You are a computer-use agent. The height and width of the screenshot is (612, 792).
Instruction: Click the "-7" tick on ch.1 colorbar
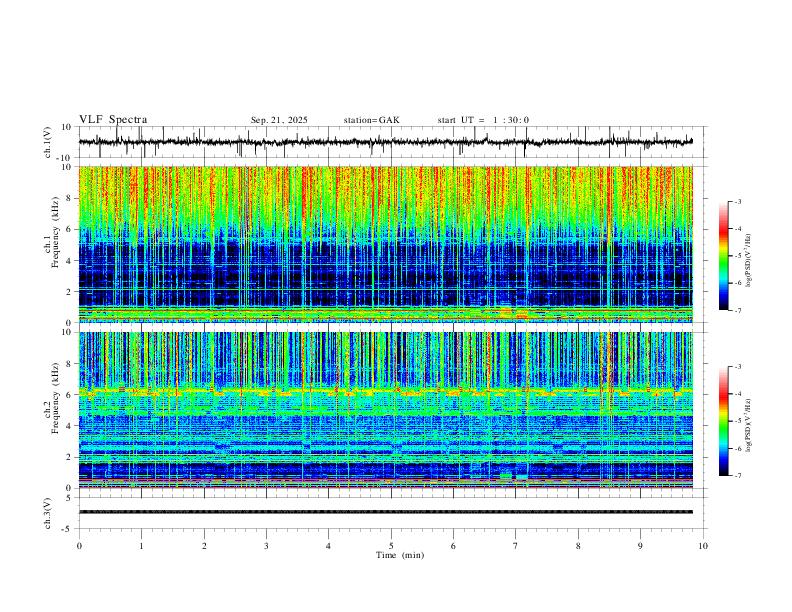pos(737,310)
